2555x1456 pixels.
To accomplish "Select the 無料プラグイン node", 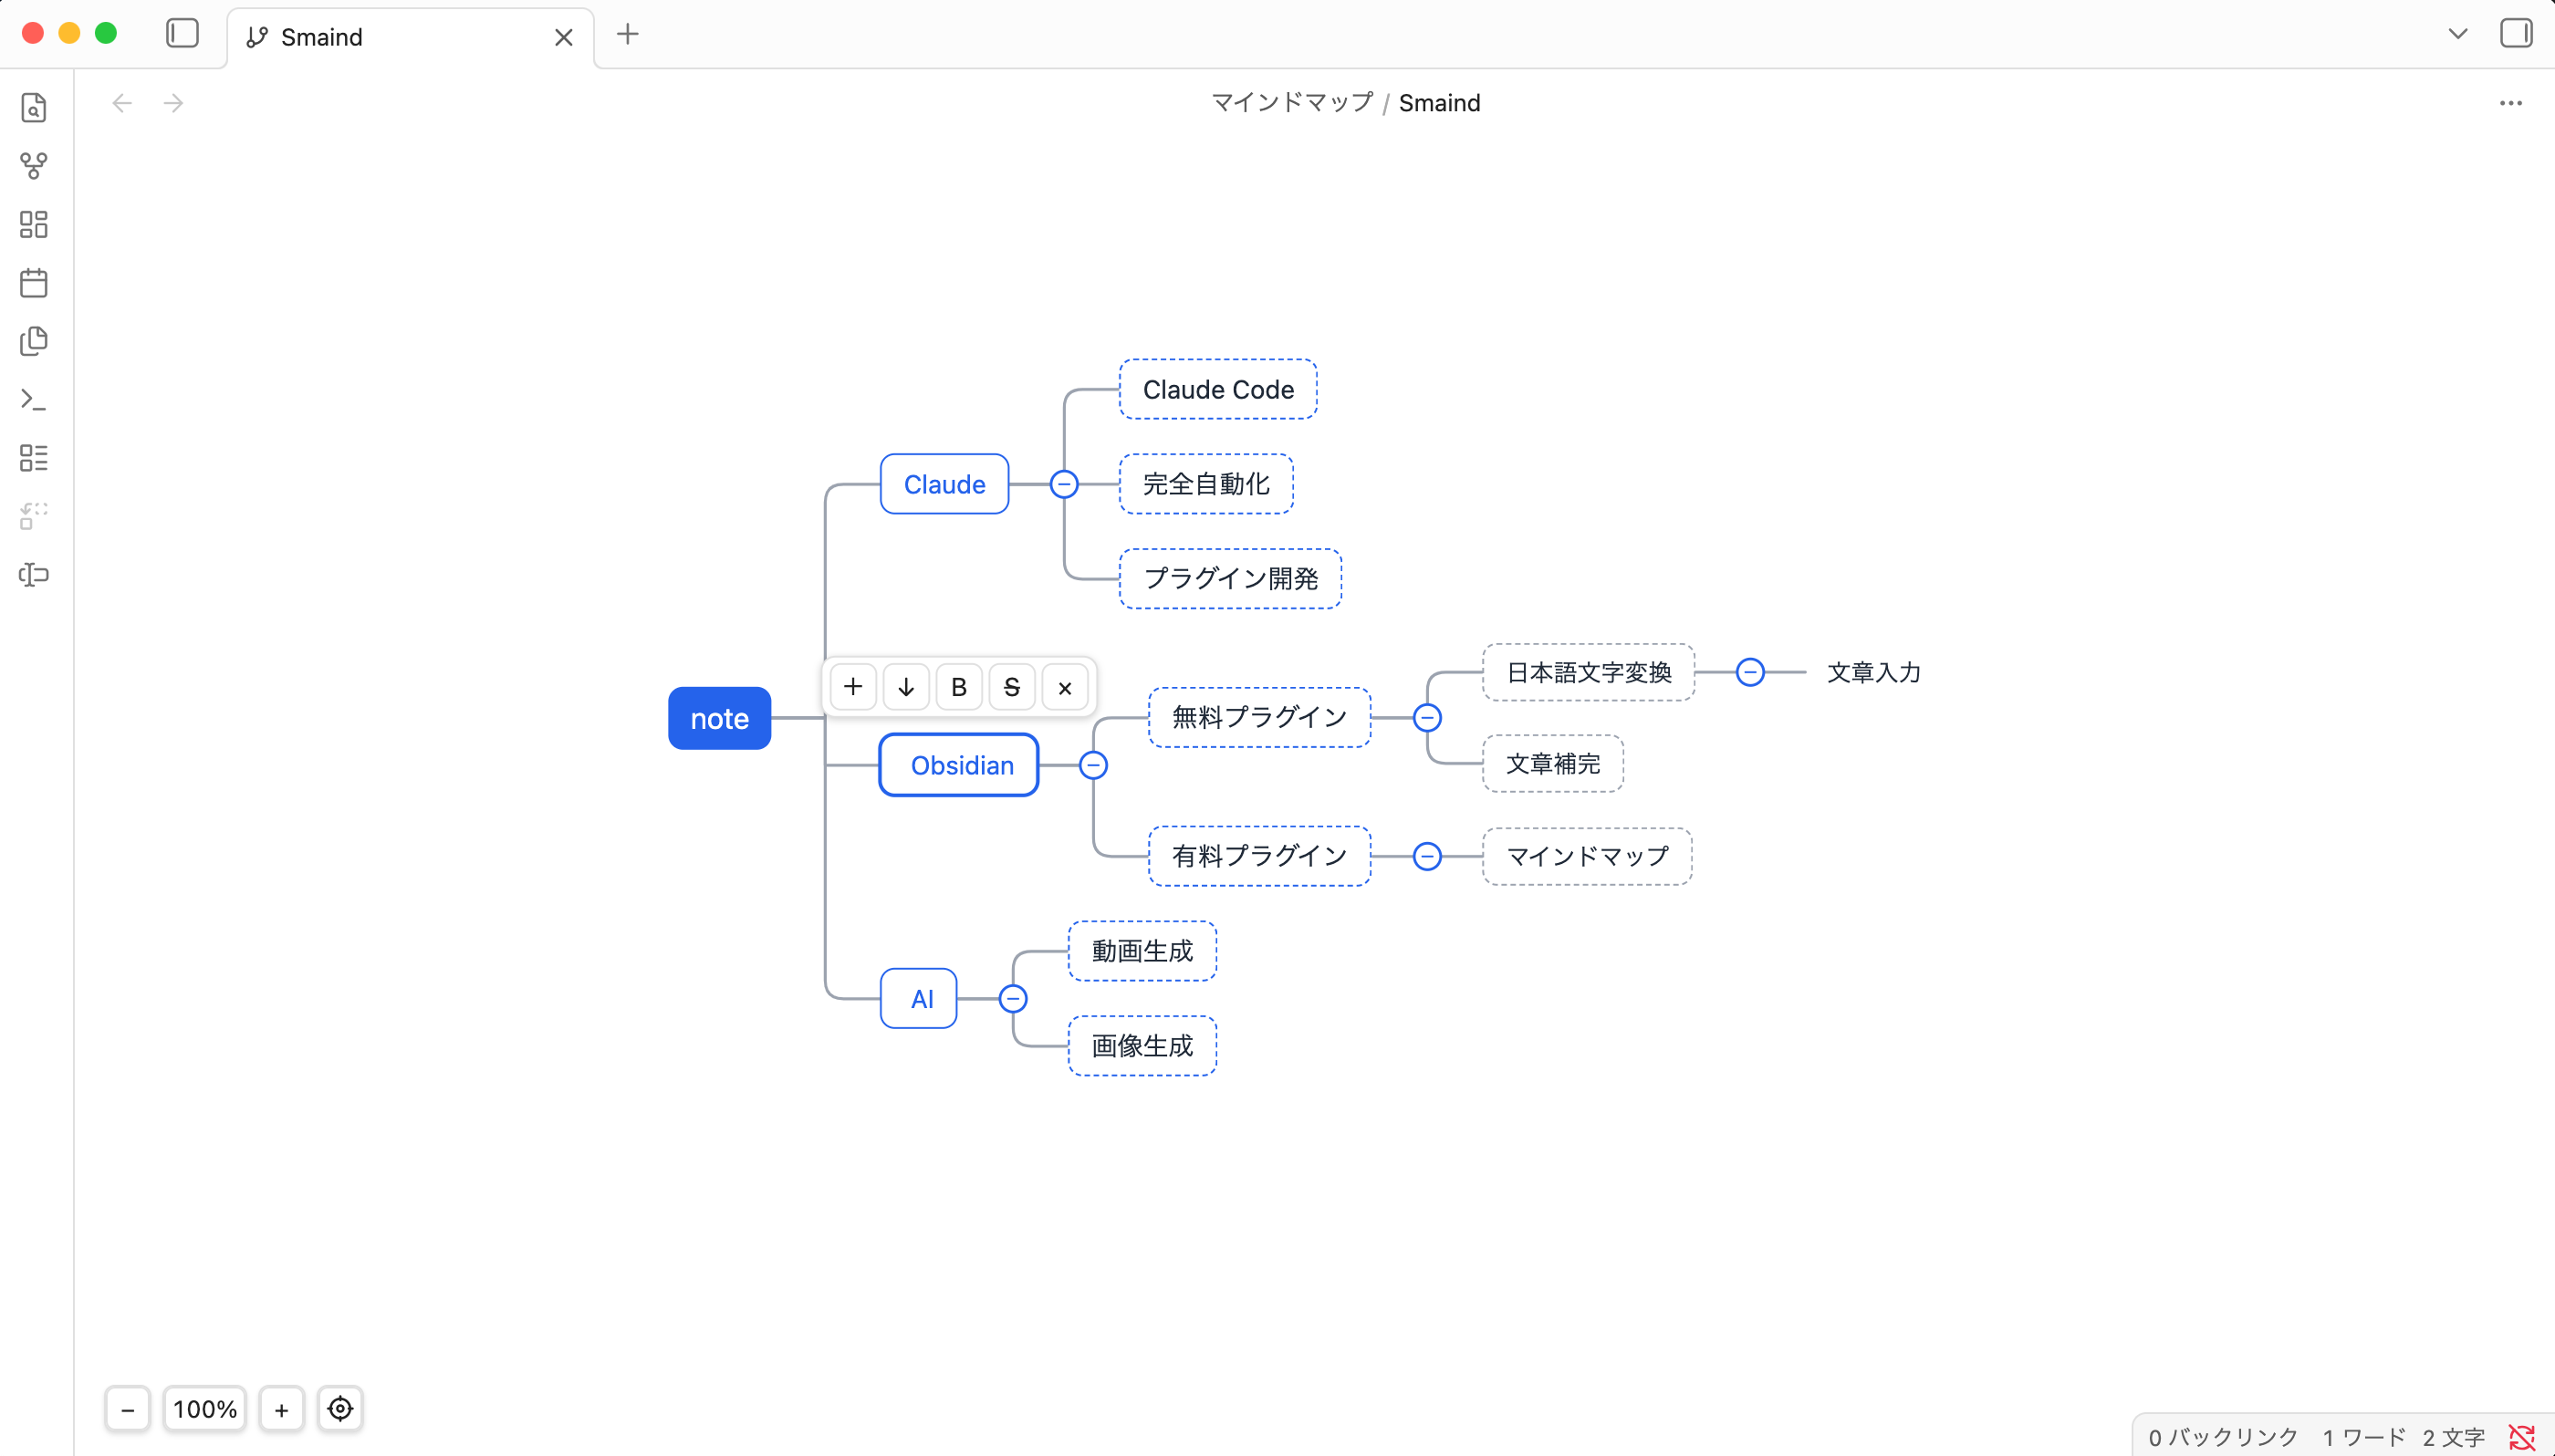I will [x=1259, y=717].
